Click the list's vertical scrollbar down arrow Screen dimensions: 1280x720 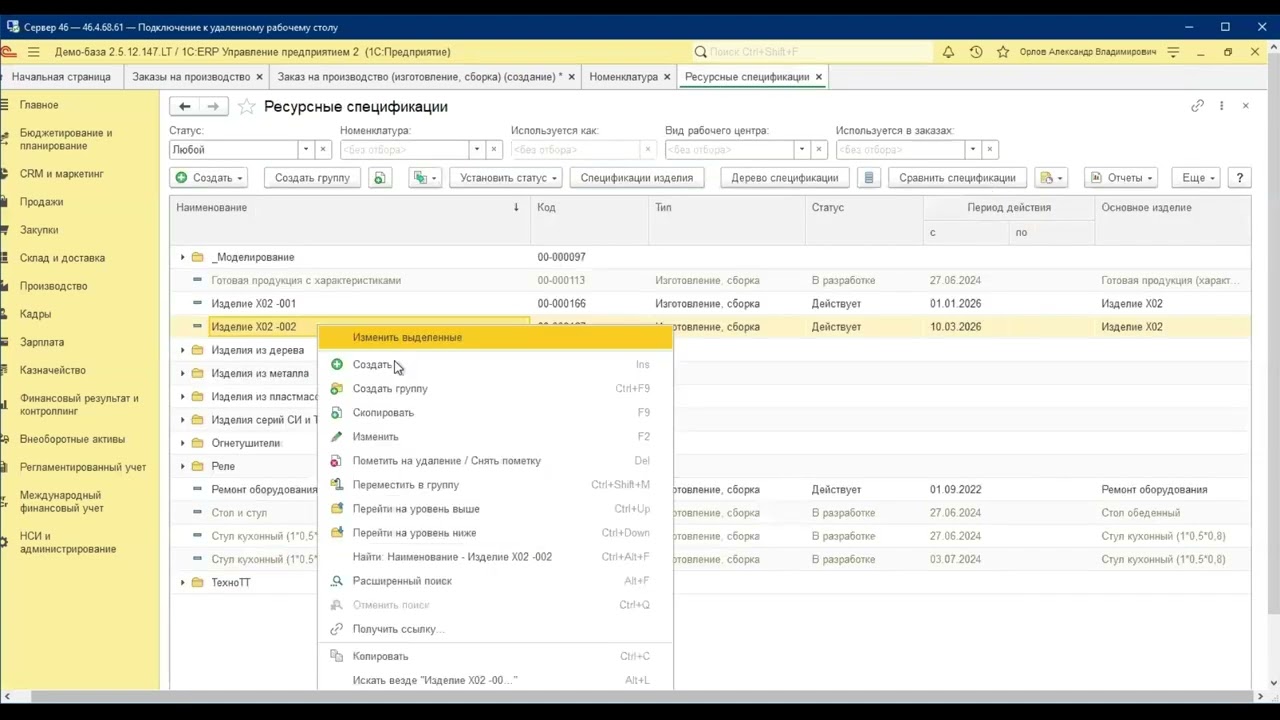click(1273, 684)
